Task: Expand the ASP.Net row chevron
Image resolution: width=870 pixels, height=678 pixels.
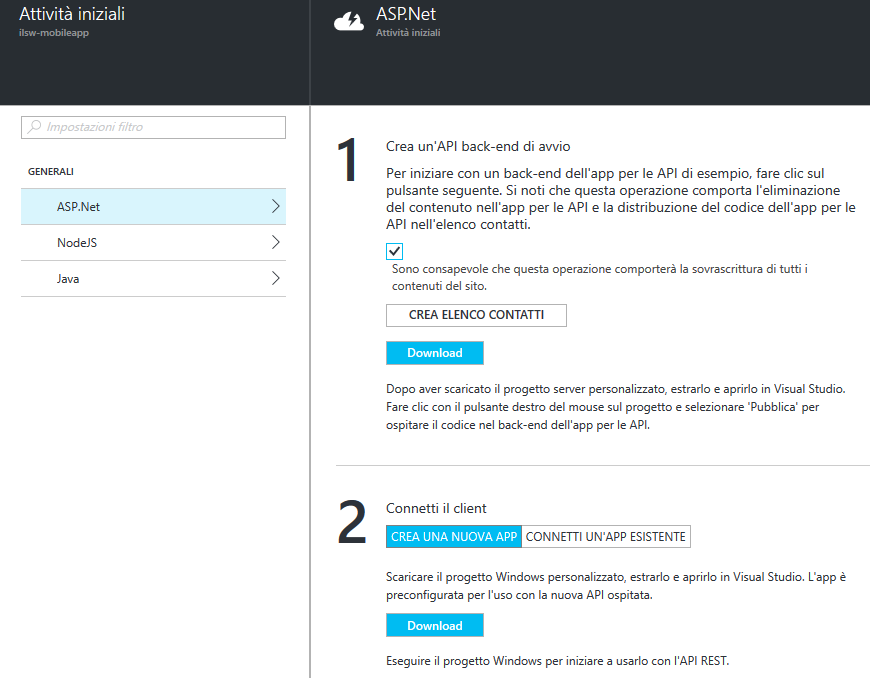Action: [x=276, y=206]
